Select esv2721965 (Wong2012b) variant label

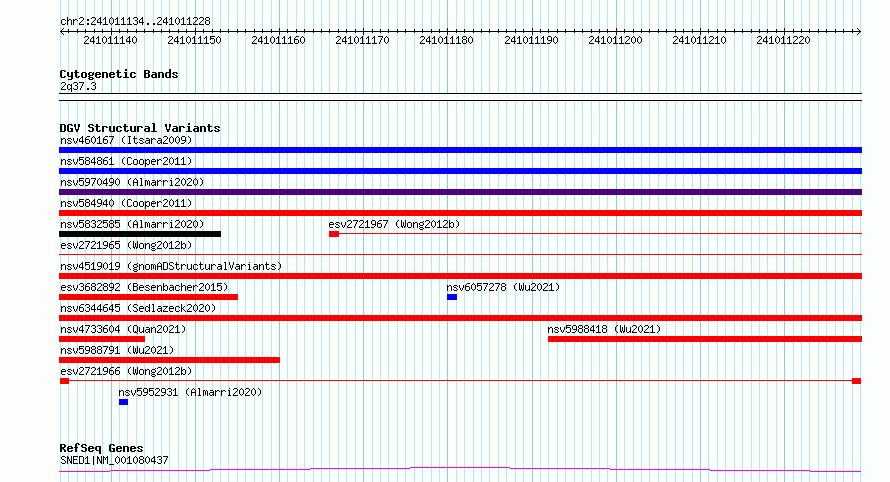click(126, 245)
